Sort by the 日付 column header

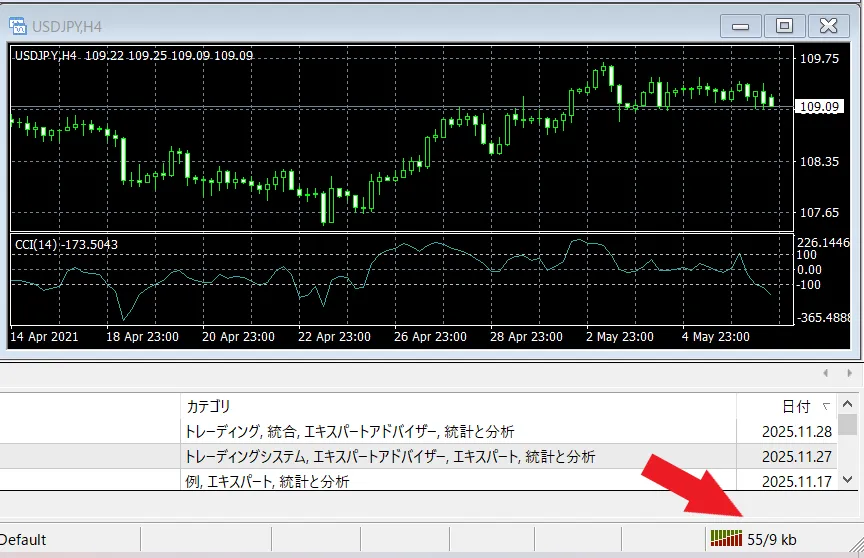[x=795, y=406]
